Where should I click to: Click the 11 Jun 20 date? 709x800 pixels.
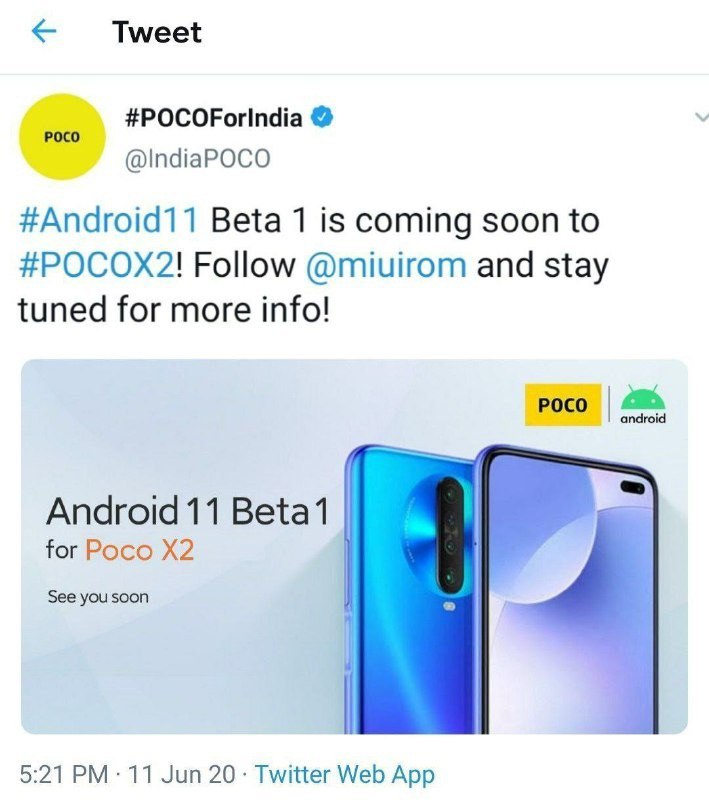(x=182, y=774)
